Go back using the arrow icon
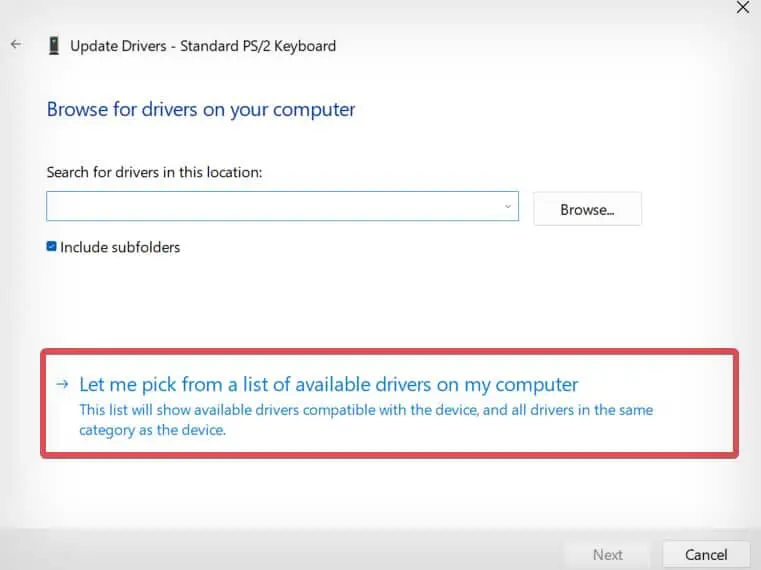 [16, 44]
